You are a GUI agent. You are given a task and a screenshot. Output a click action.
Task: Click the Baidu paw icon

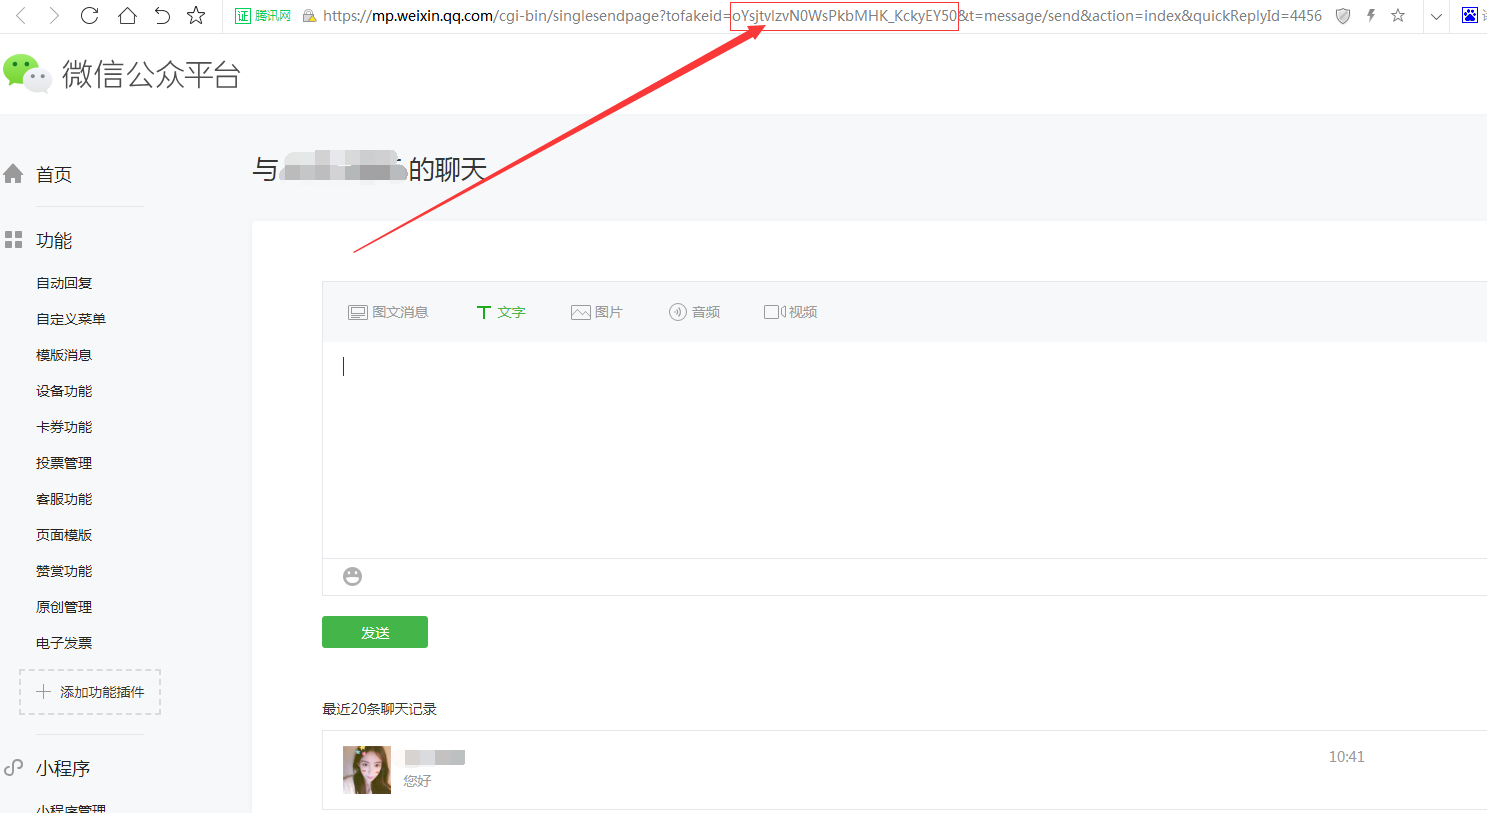pos(1469,16)
